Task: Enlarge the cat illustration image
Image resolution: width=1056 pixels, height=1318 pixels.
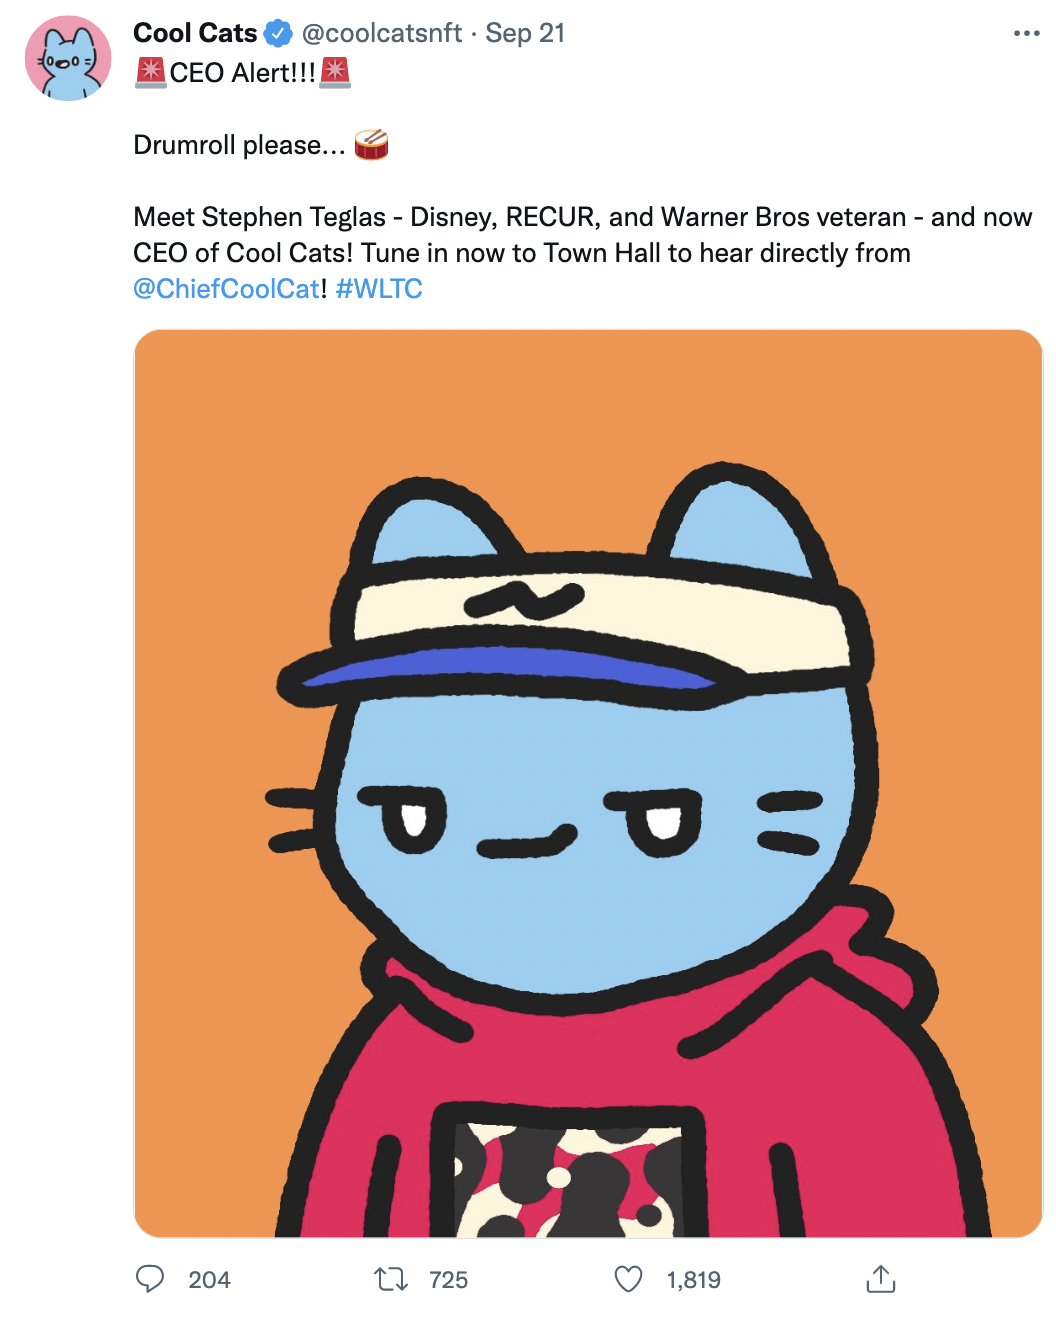Action: pos(588,783)
